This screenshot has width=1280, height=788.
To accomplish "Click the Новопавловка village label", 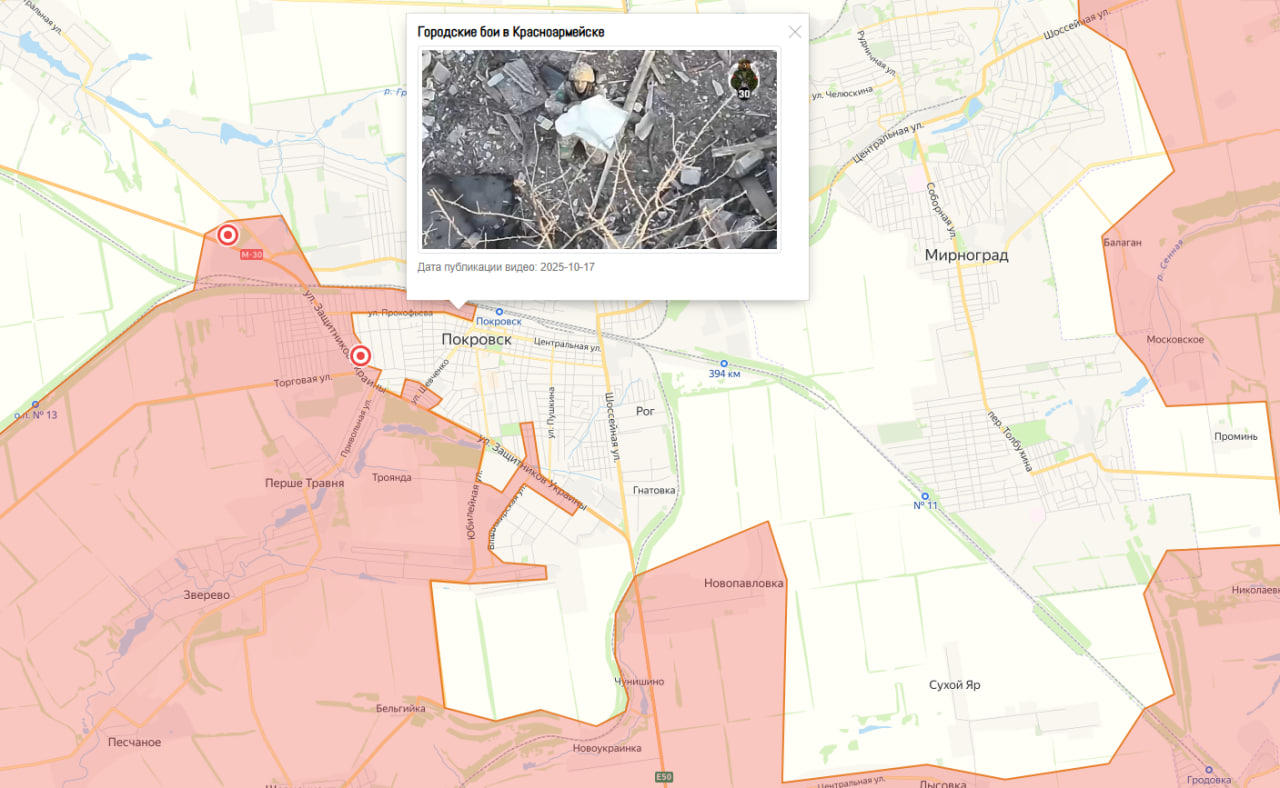I will [x=744, y=582].
